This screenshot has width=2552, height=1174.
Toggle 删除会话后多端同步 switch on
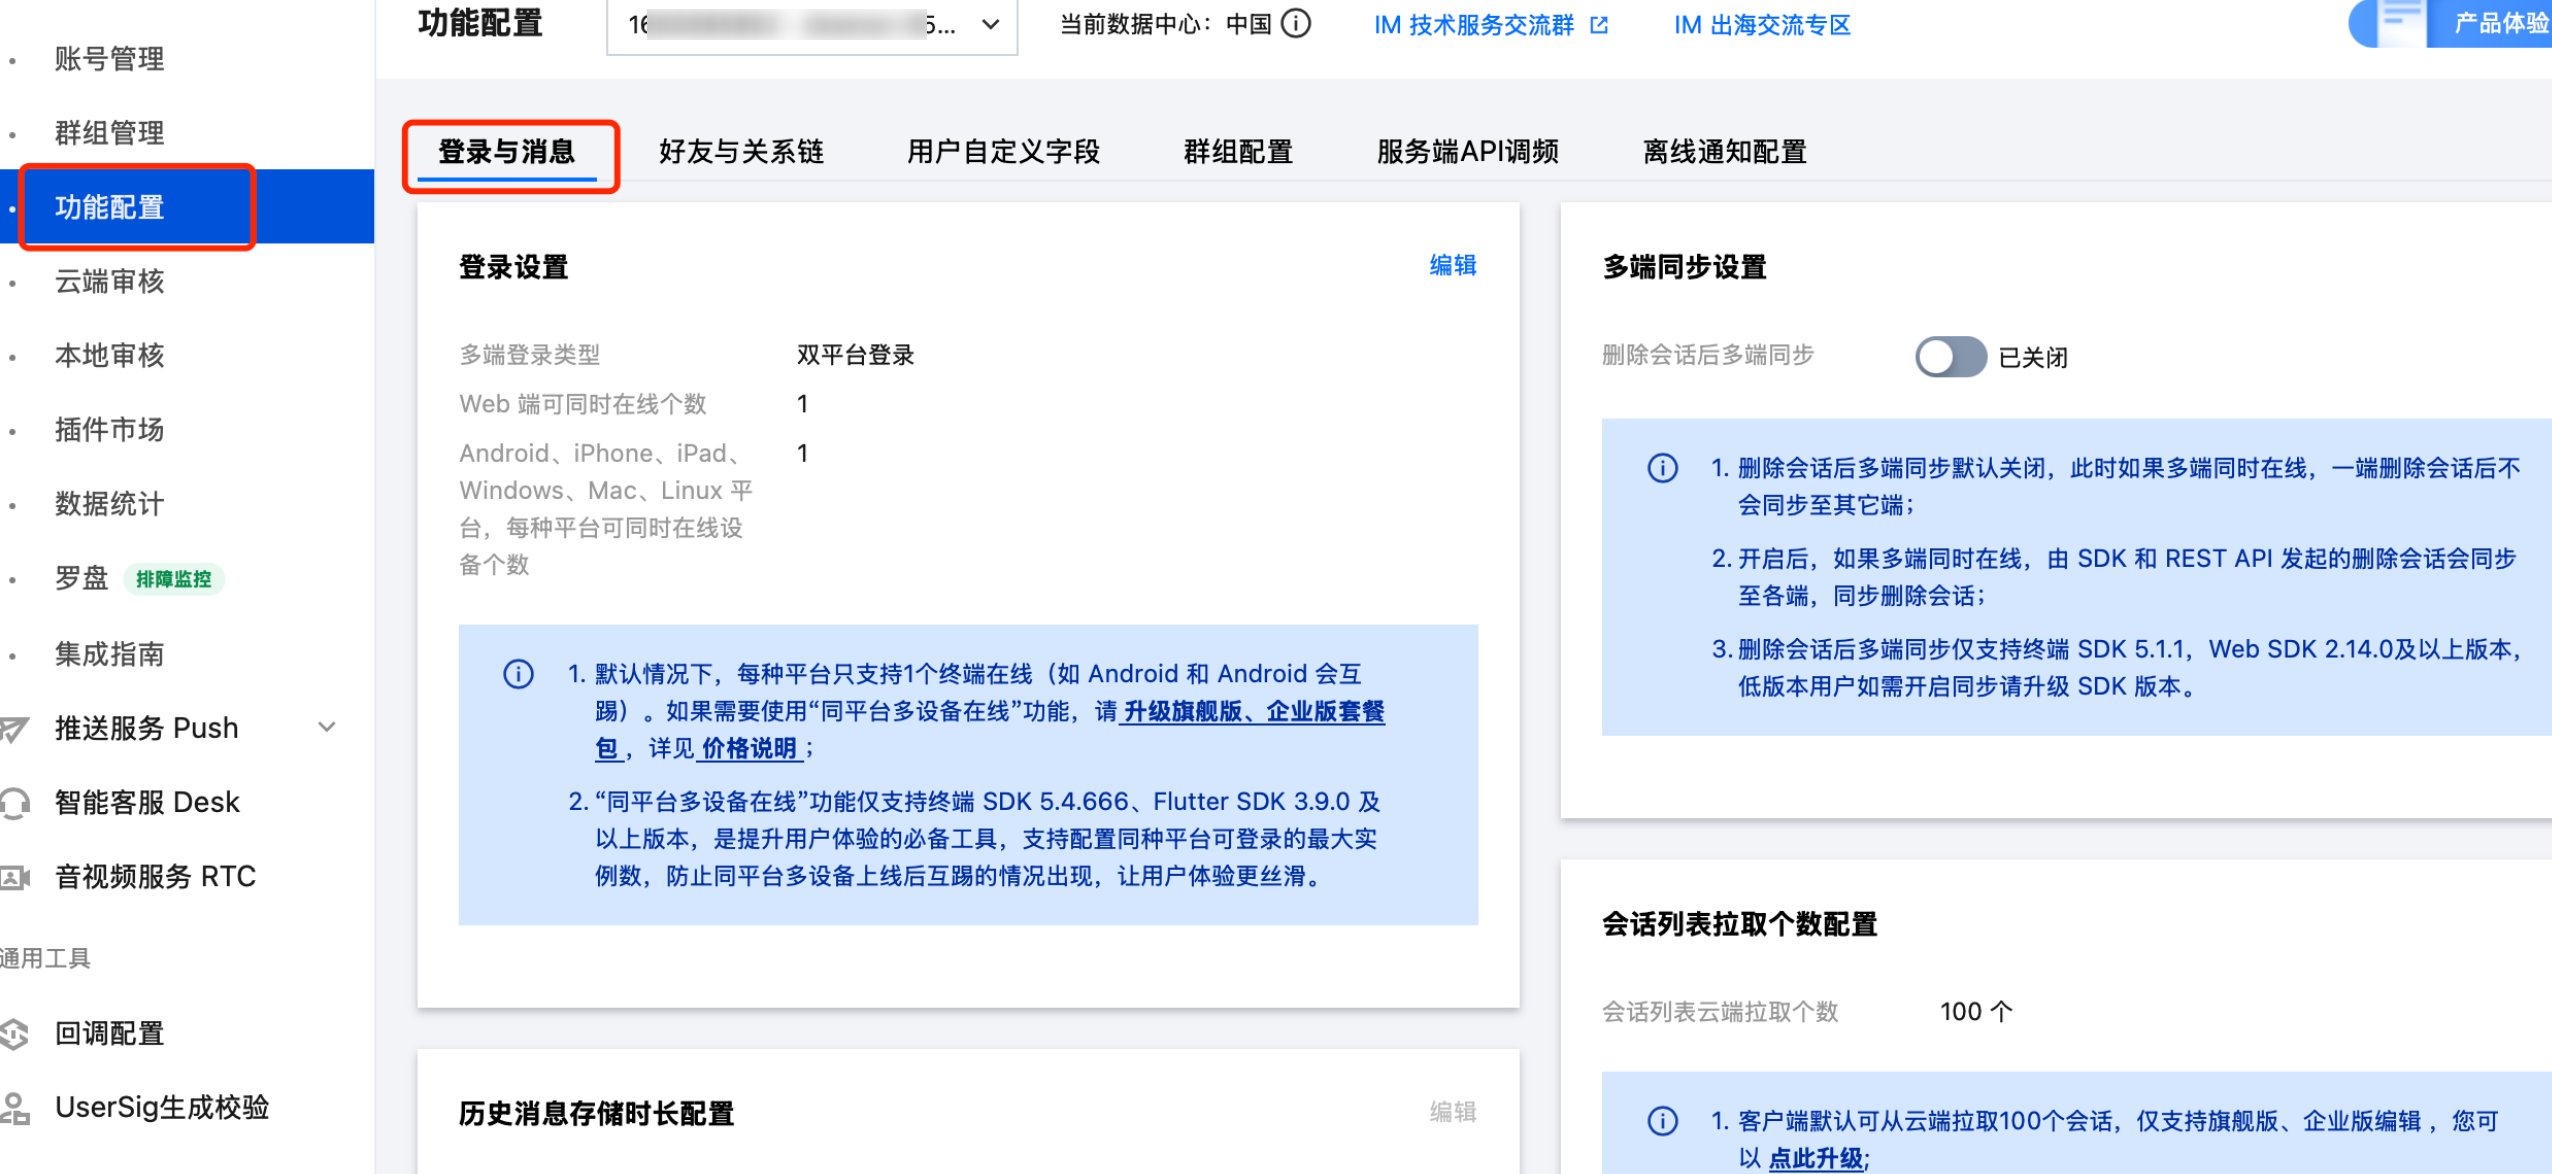point(1949,357)
